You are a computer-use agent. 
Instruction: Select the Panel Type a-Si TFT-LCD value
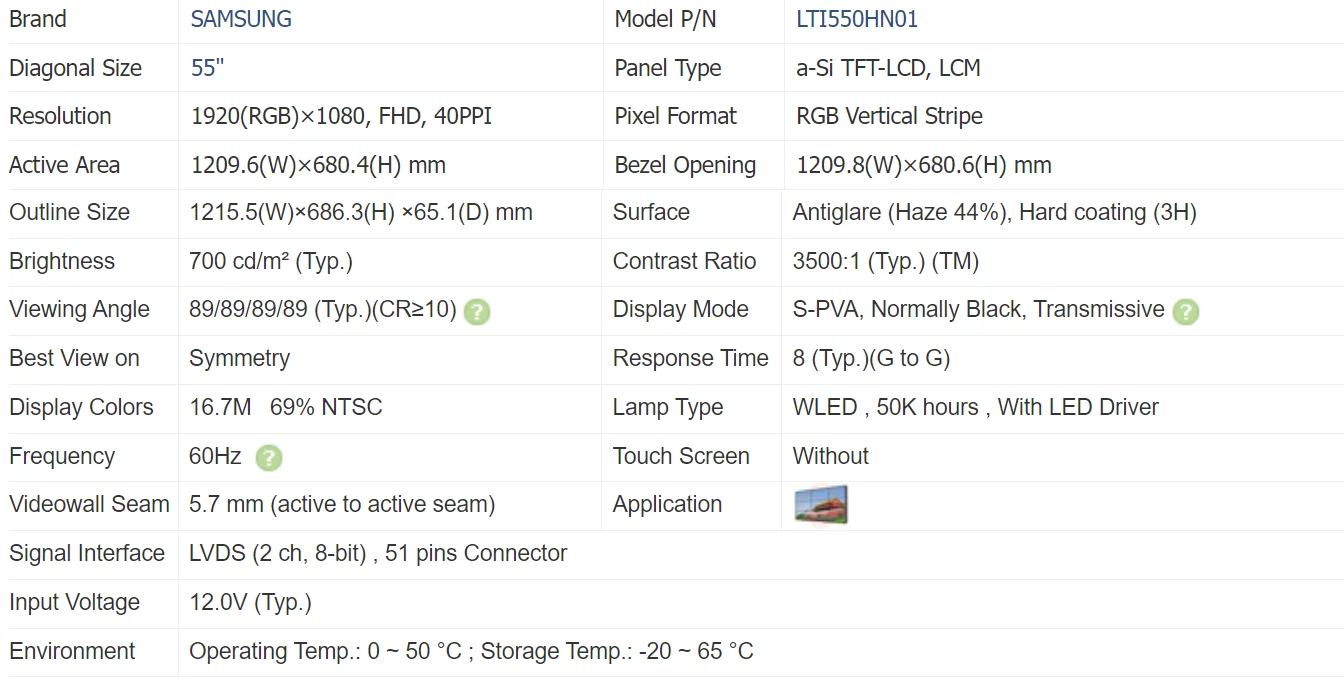pyautogui.click(x=888, y=68)
